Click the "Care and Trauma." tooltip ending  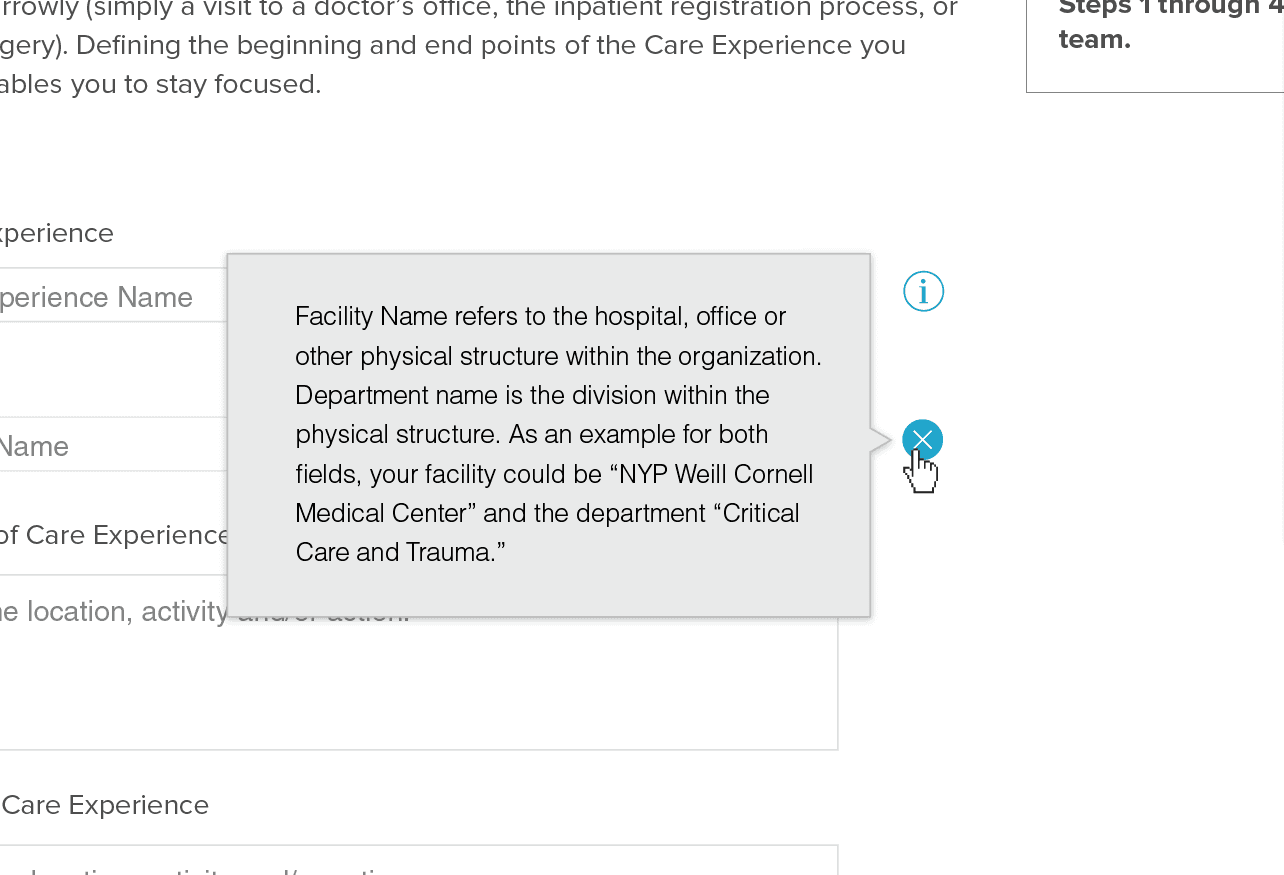[x=401, y=552]
